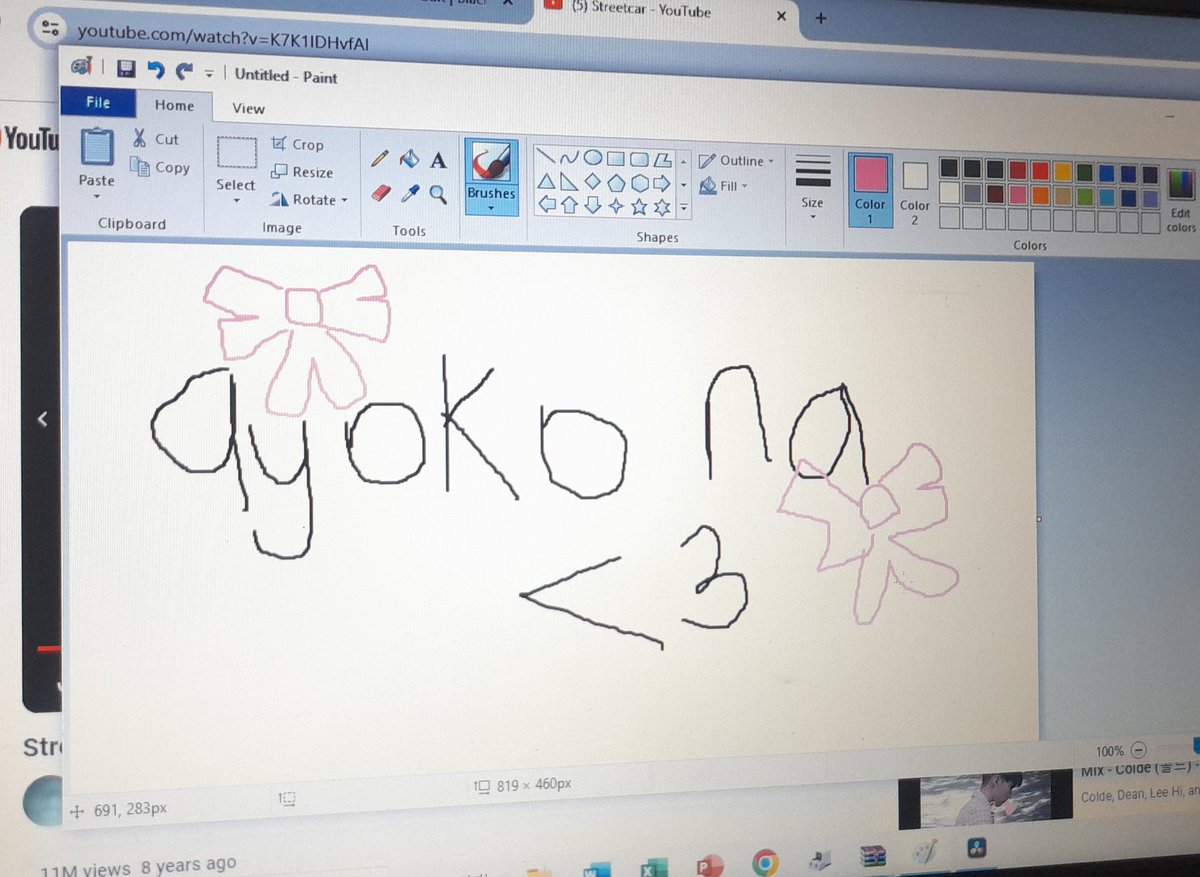Select the Right arrow shape

click(662, 184)
